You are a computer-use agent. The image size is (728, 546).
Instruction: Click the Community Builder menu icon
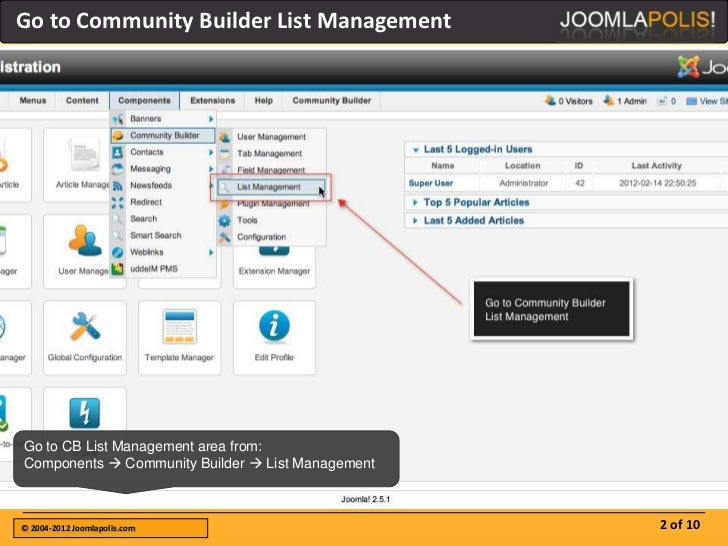(x=118, y=136)
